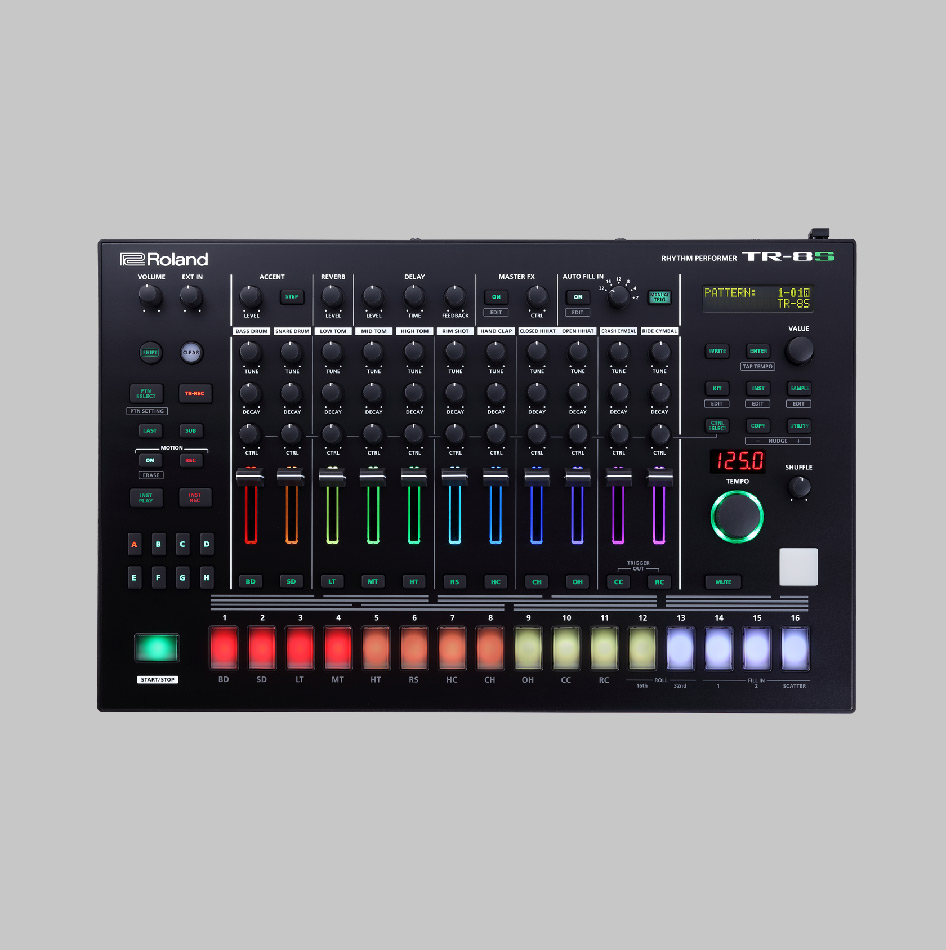The image size is (946, 950).
Task: Click the INST button beside KIT
Action: (x=758, y=388)
